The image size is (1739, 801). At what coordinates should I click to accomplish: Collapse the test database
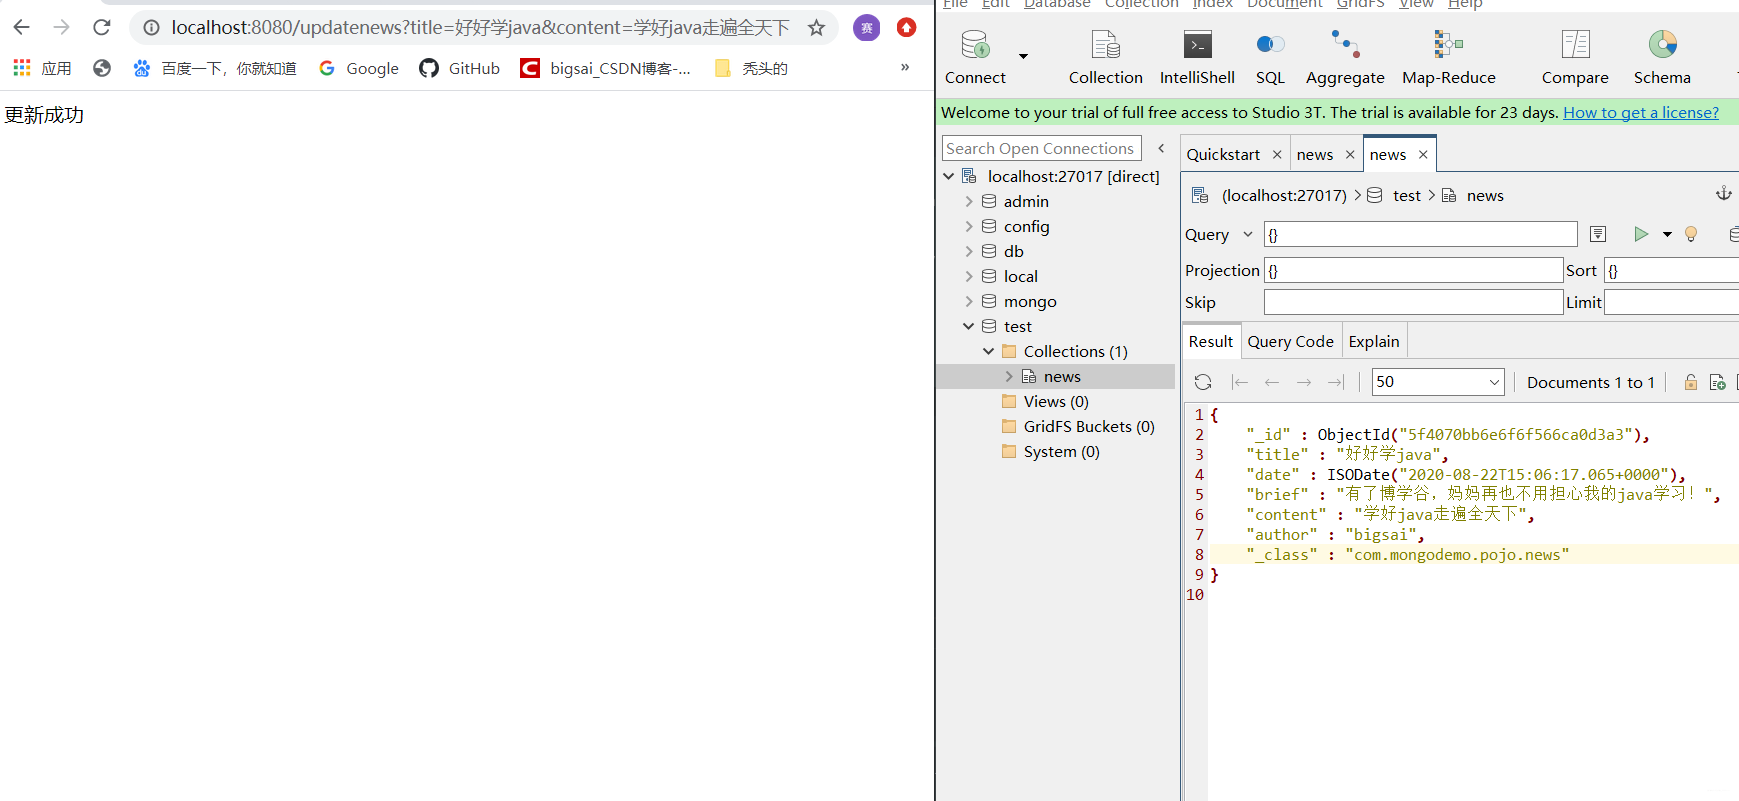968,326
